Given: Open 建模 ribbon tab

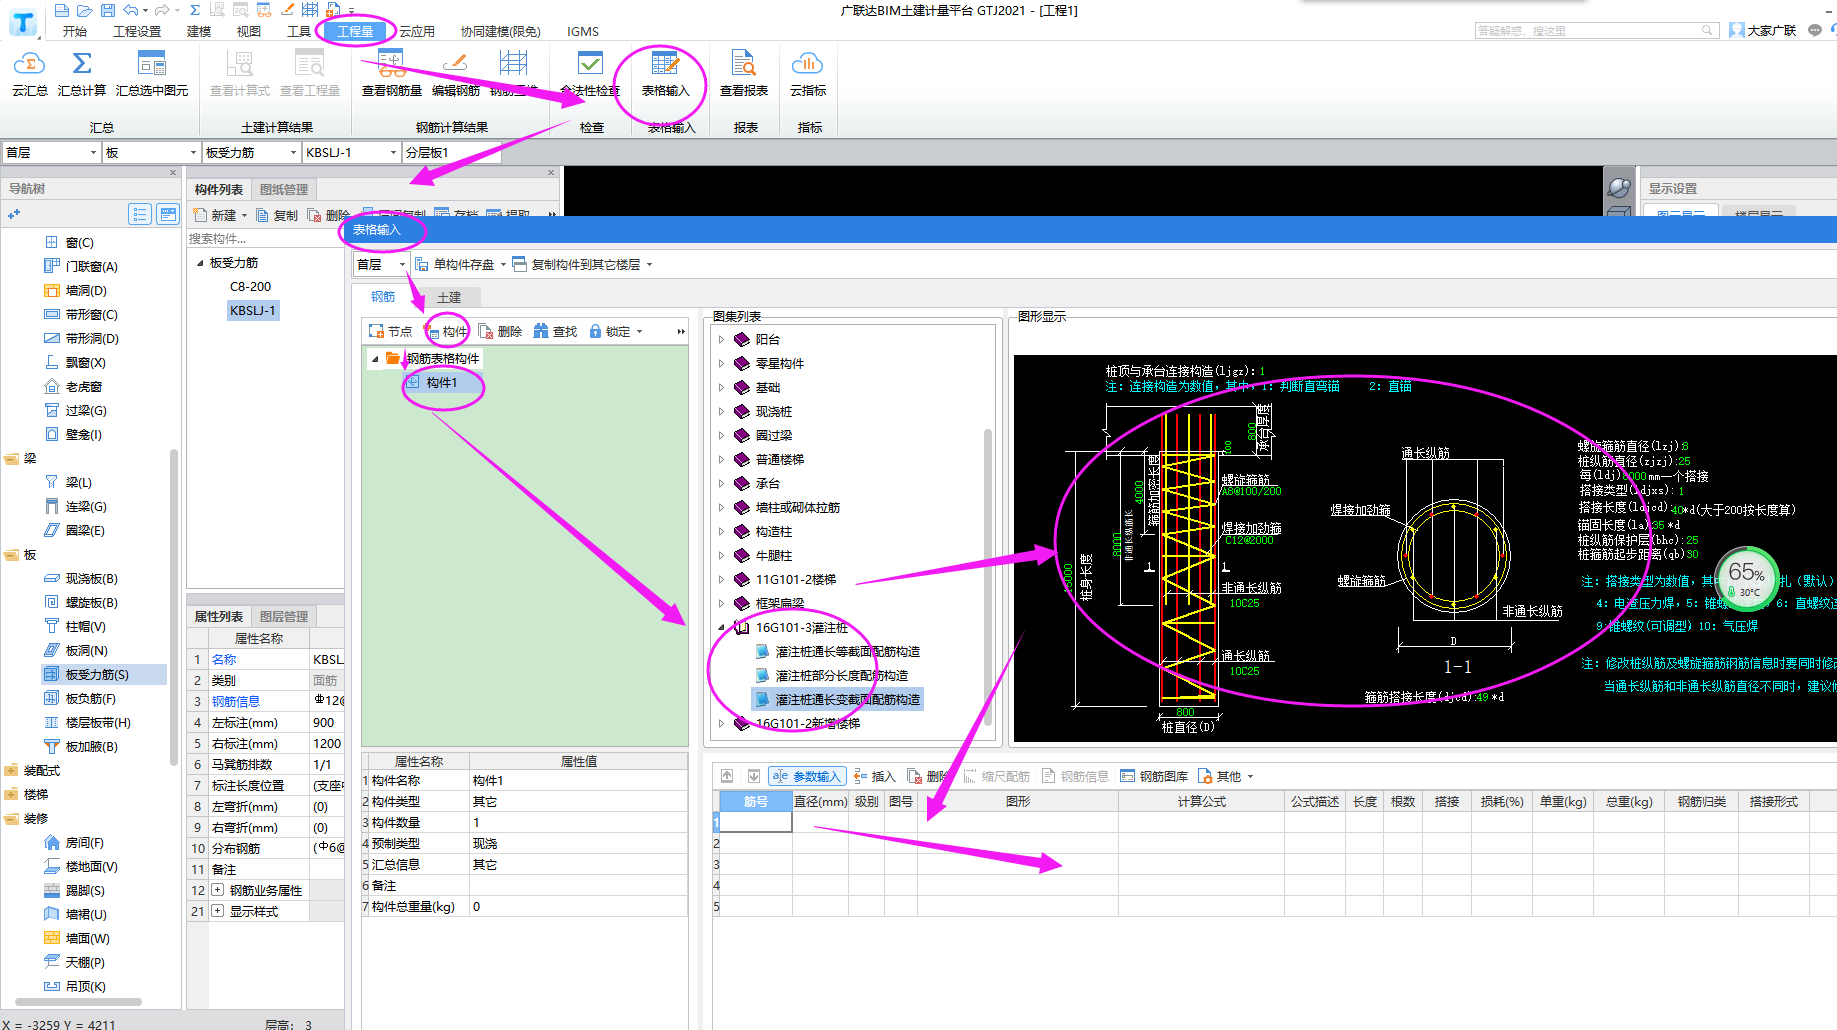Looking at the screenshot, I should [199, 31].
